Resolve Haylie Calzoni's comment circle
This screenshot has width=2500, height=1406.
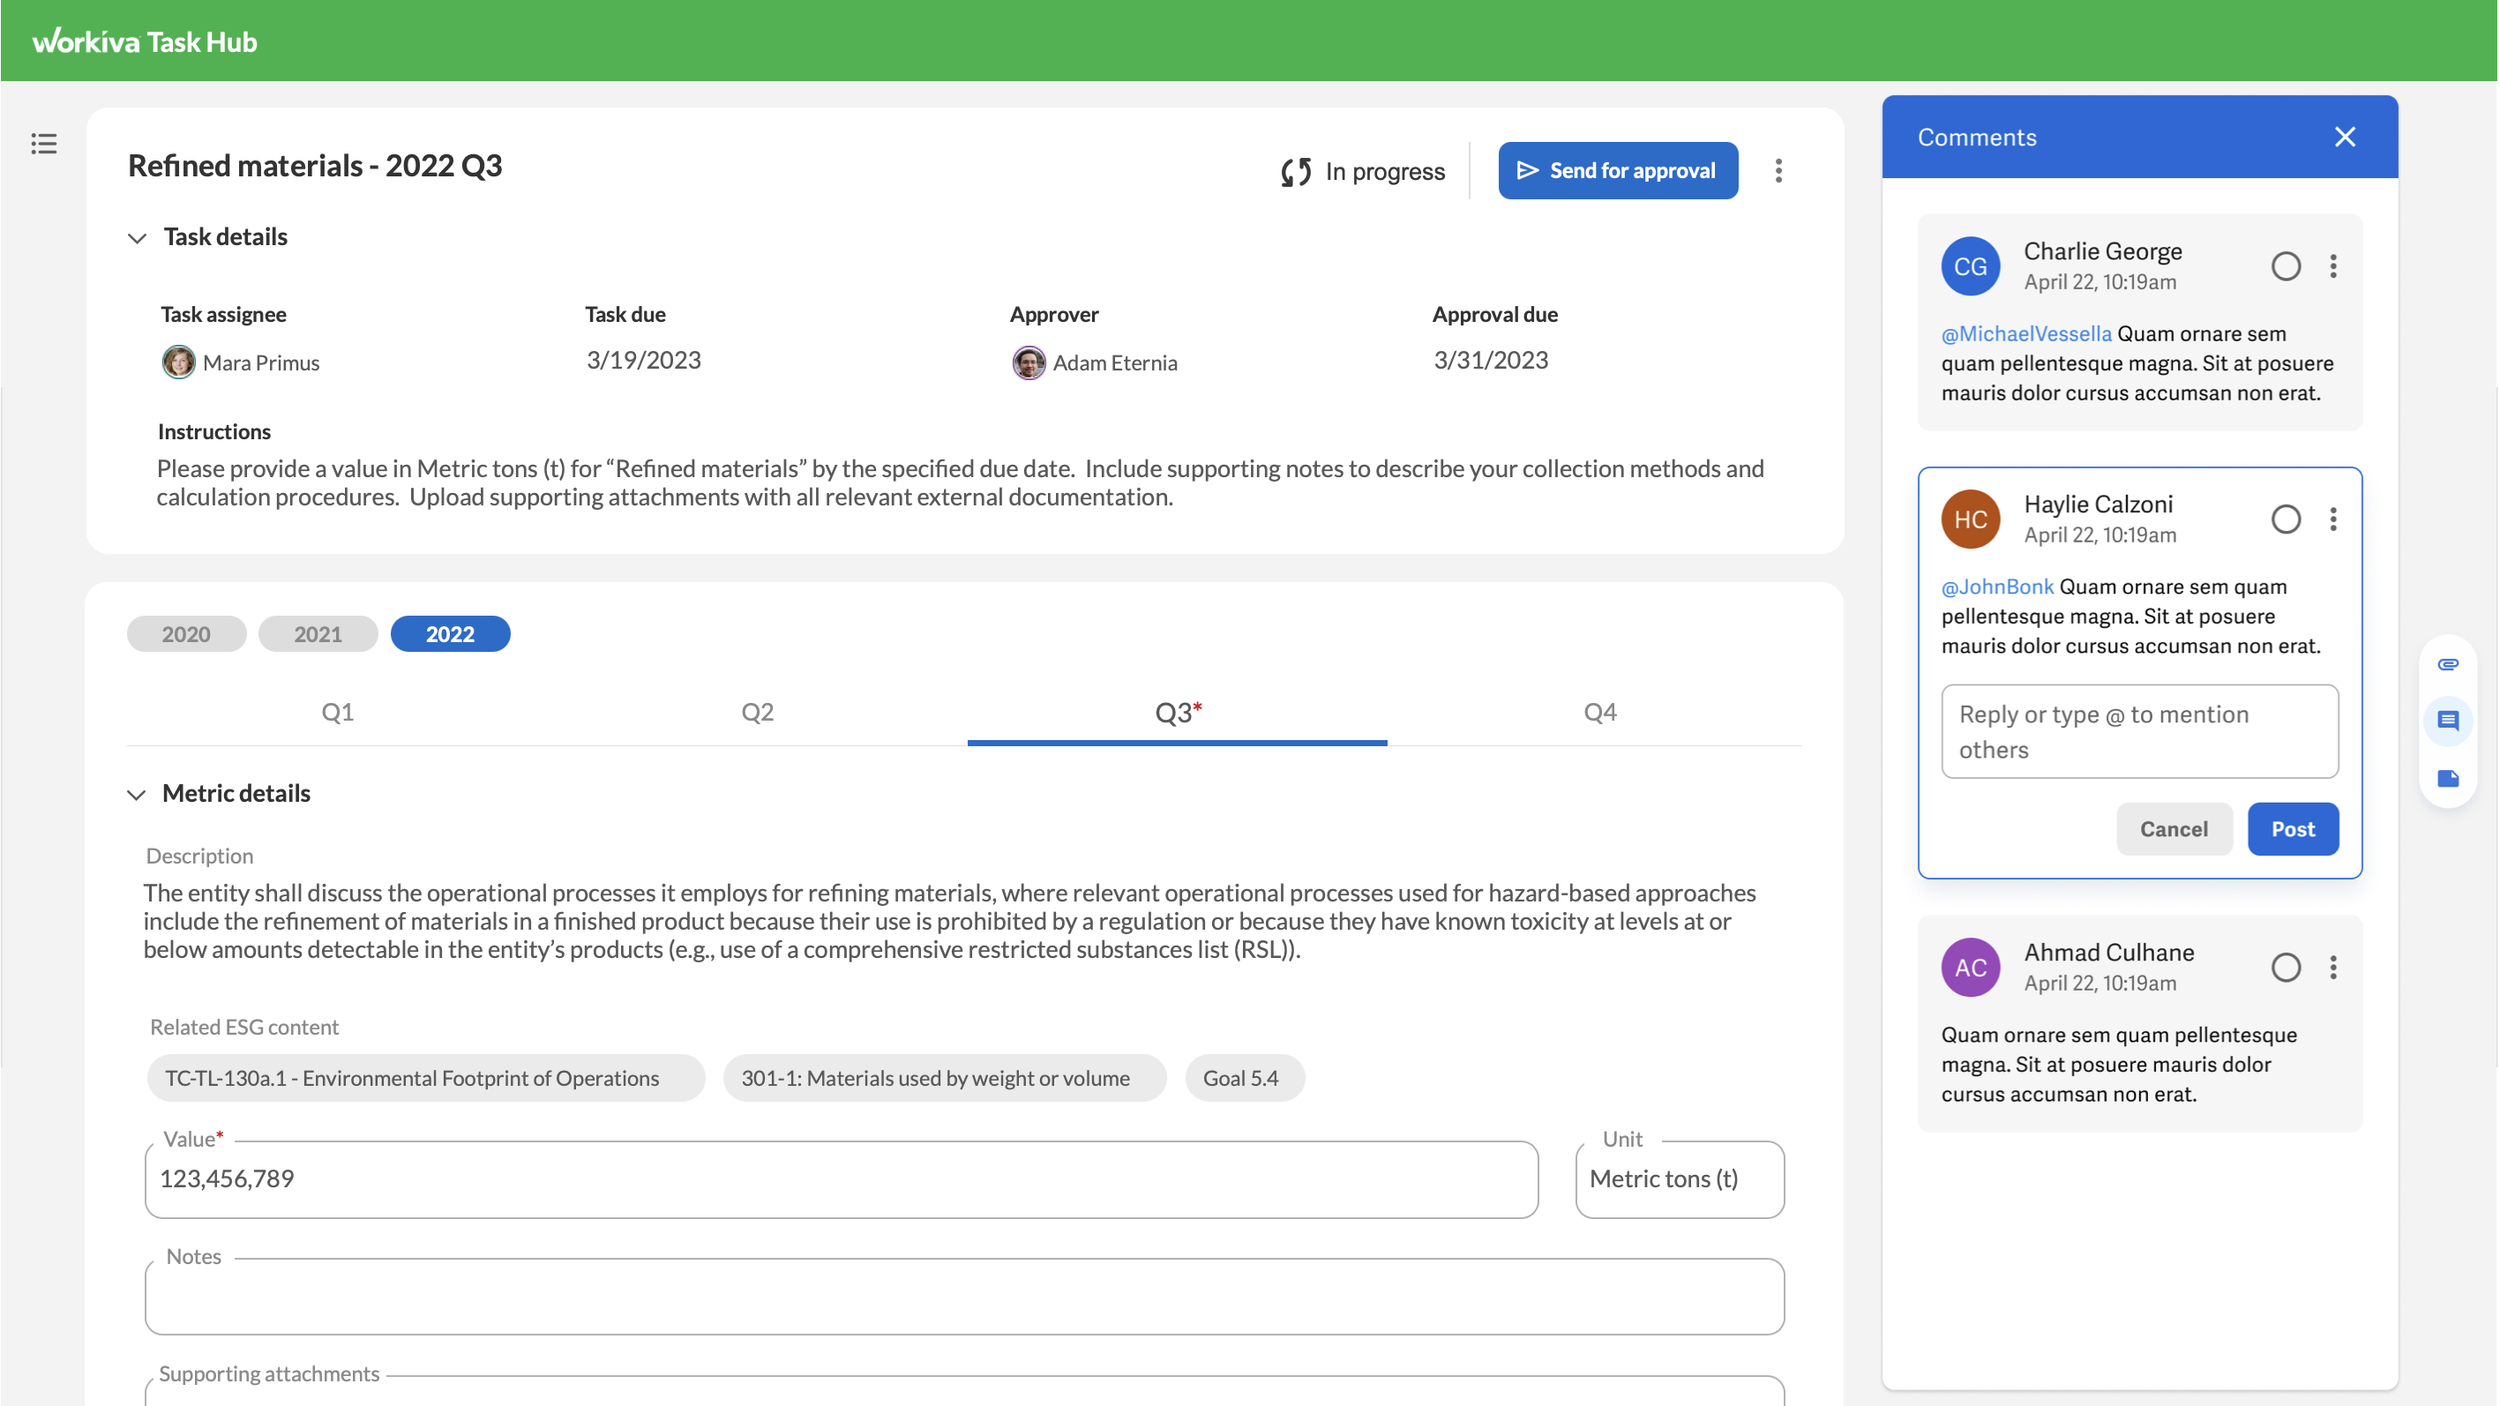(2285, 519)
